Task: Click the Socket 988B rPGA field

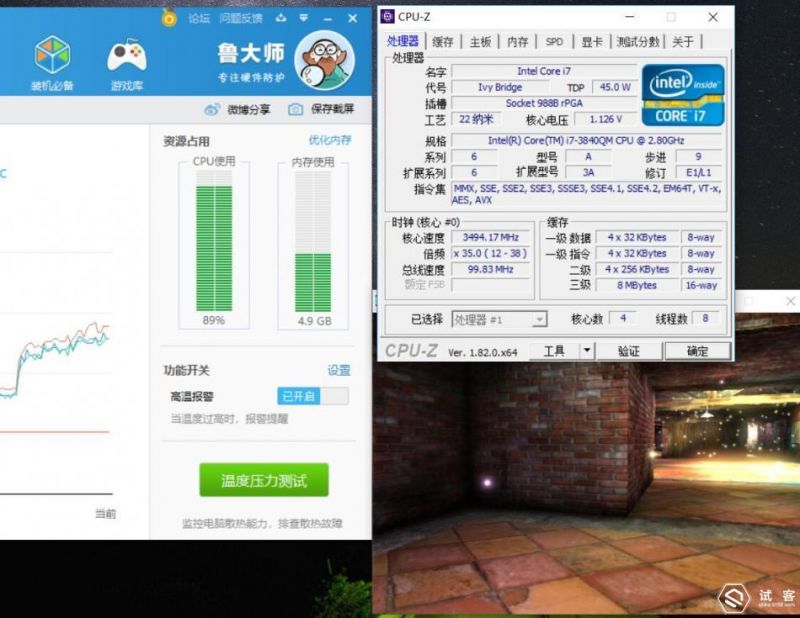Action: 544,103
